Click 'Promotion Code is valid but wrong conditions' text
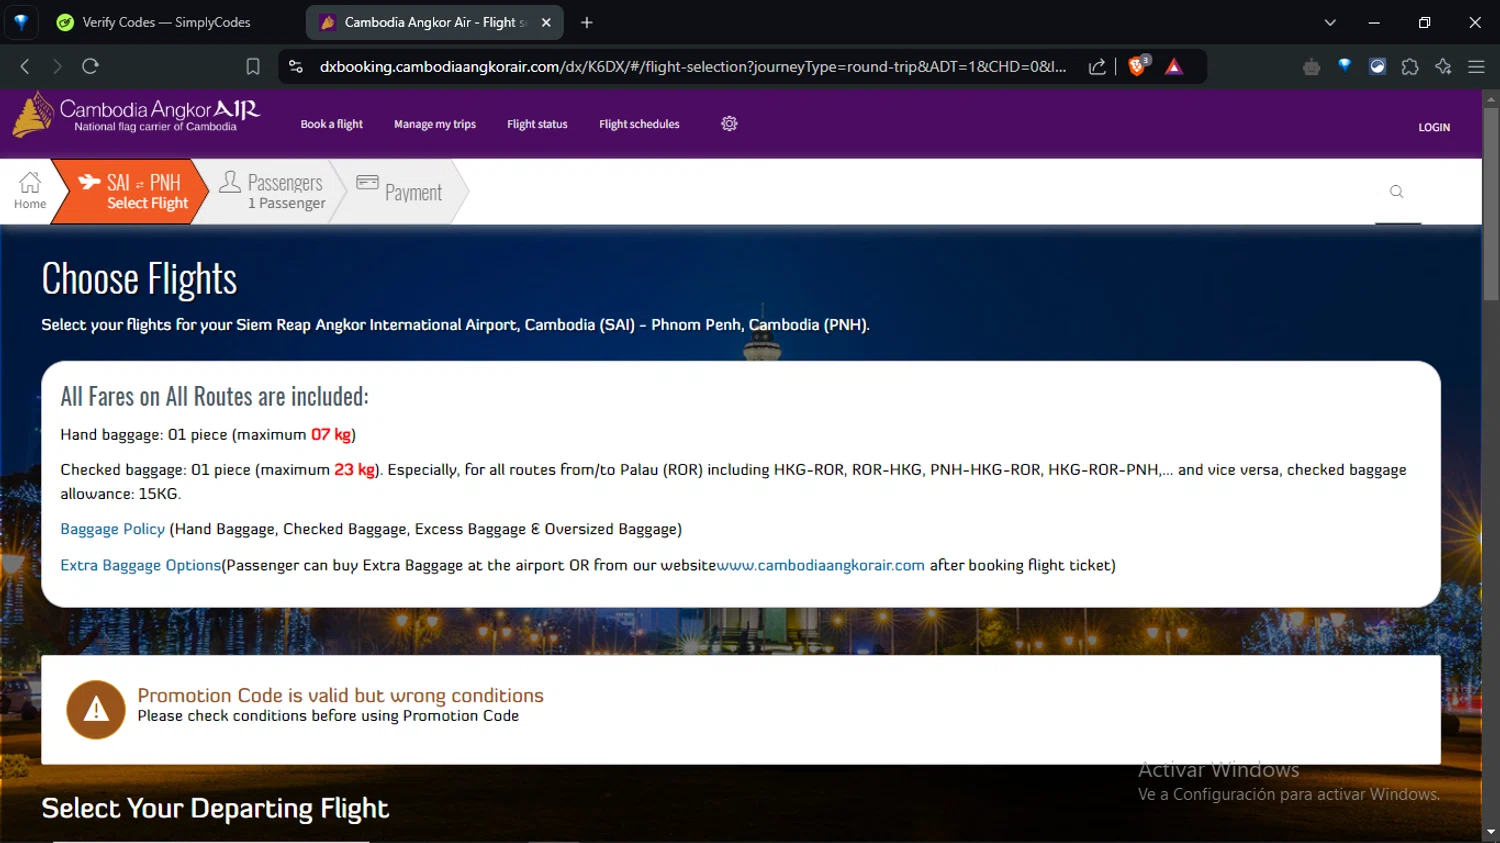The height and width of the screenshot is (843, 1500). pyautogui.click(x=340, y=695)
